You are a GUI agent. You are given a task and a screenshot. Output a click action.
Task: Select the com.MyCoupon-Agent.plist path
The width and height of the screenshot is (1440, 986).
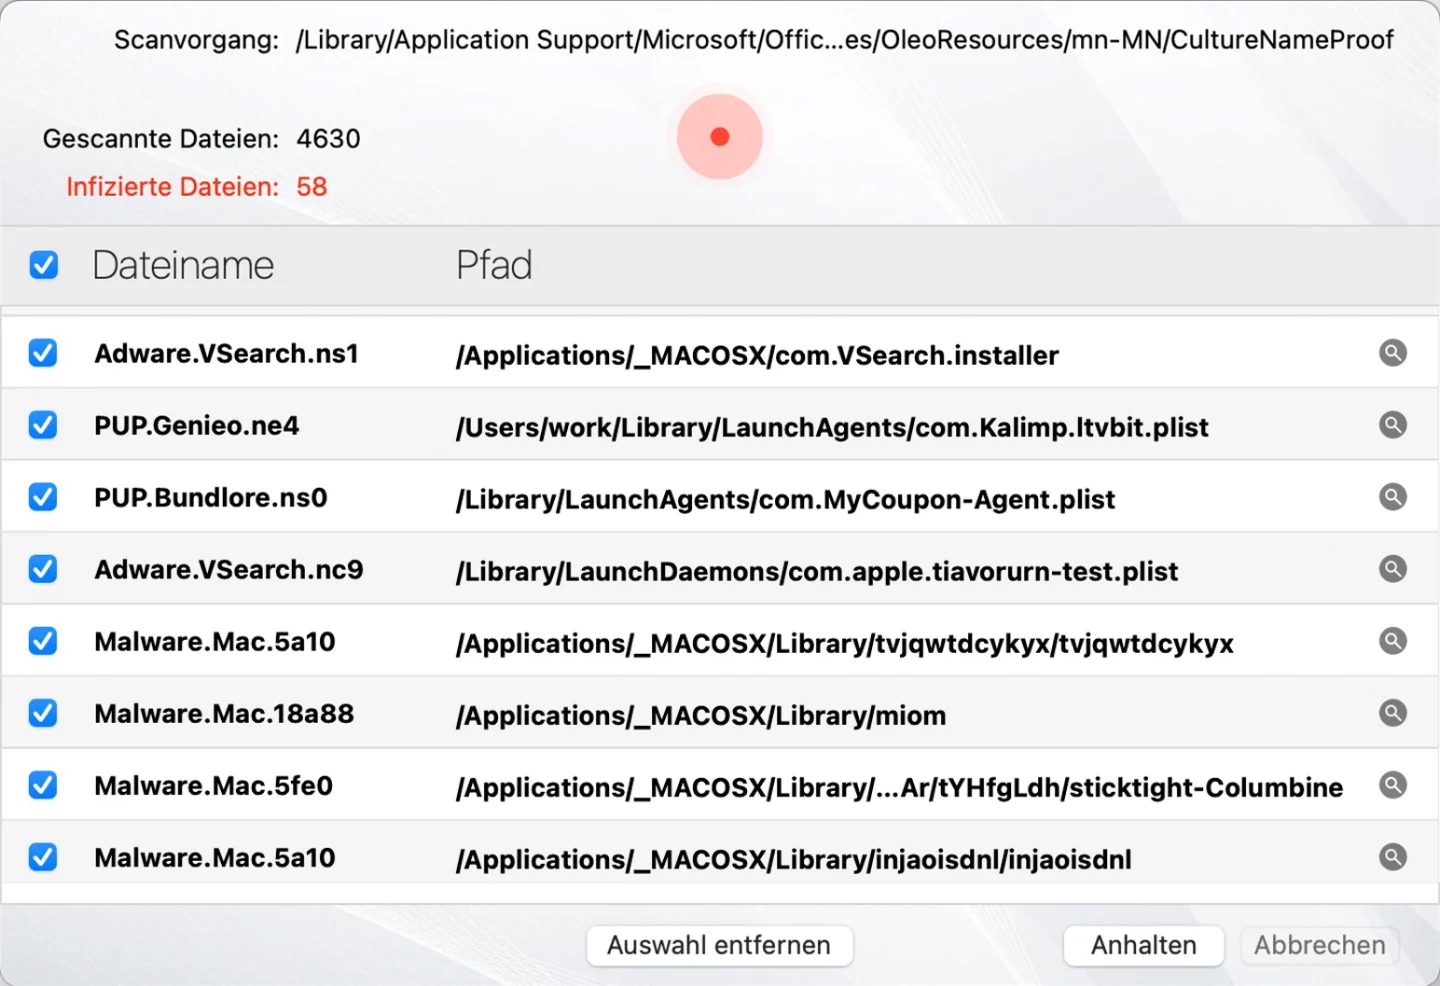click(785, 499)
